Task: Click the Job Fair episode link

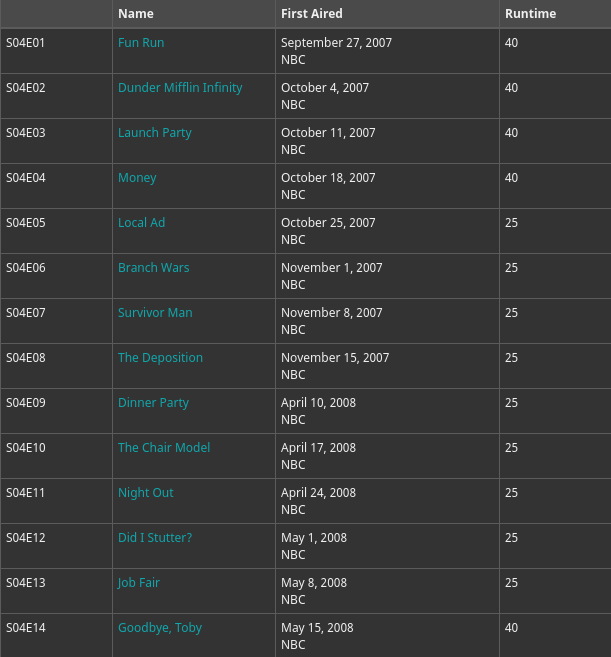Action: [139, 583]
